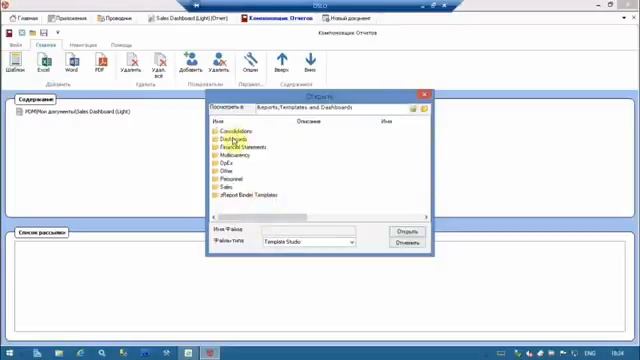Add an Excel document via ribbon icon

click(44, 62)
